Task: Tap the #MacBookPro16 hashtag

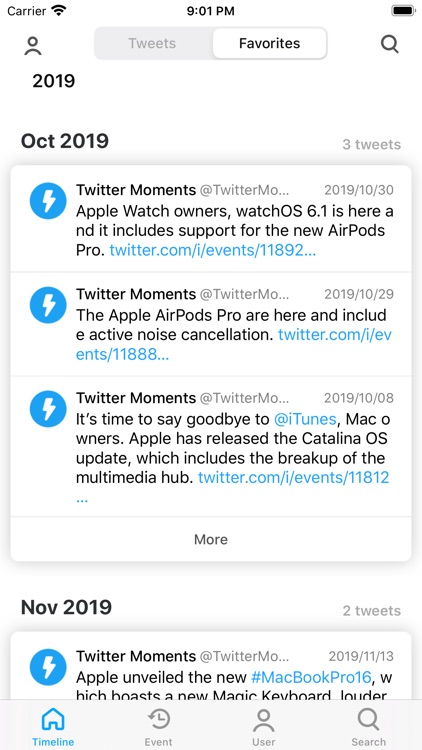Action: (311, 678)
